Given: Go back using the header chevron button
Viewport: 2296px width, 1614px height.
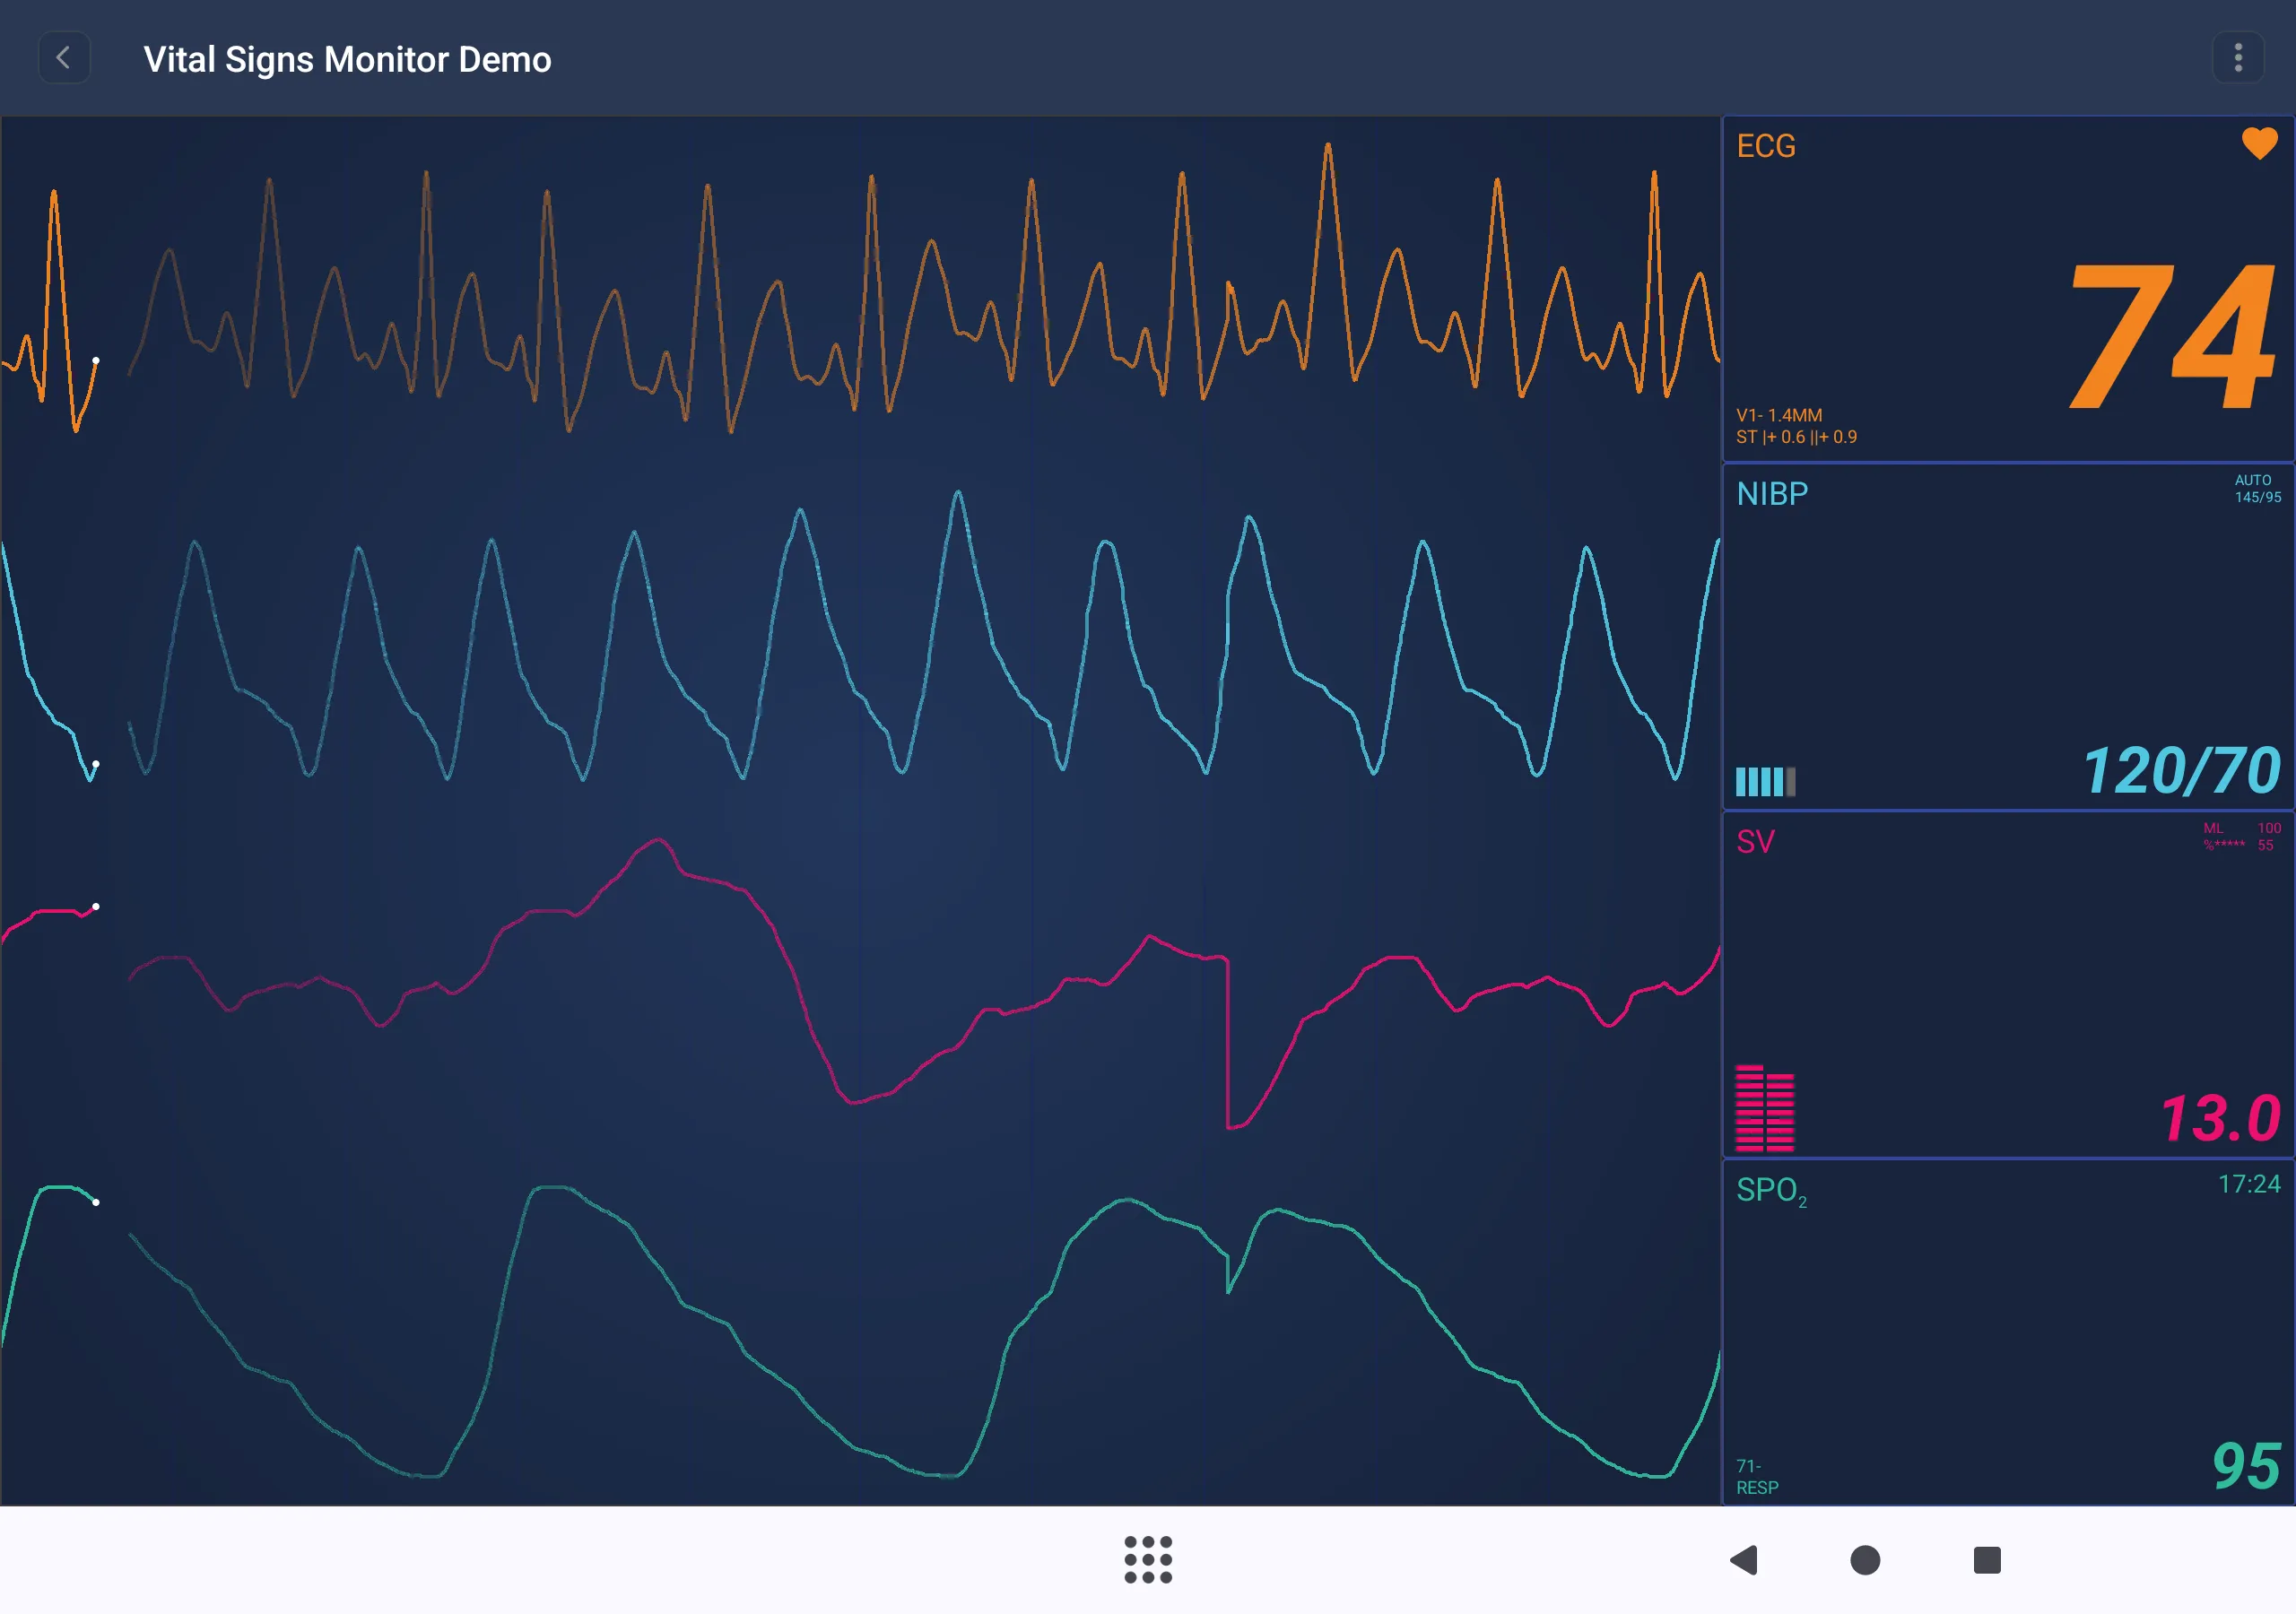Looking at the screenshot, I should pos(64,58).
